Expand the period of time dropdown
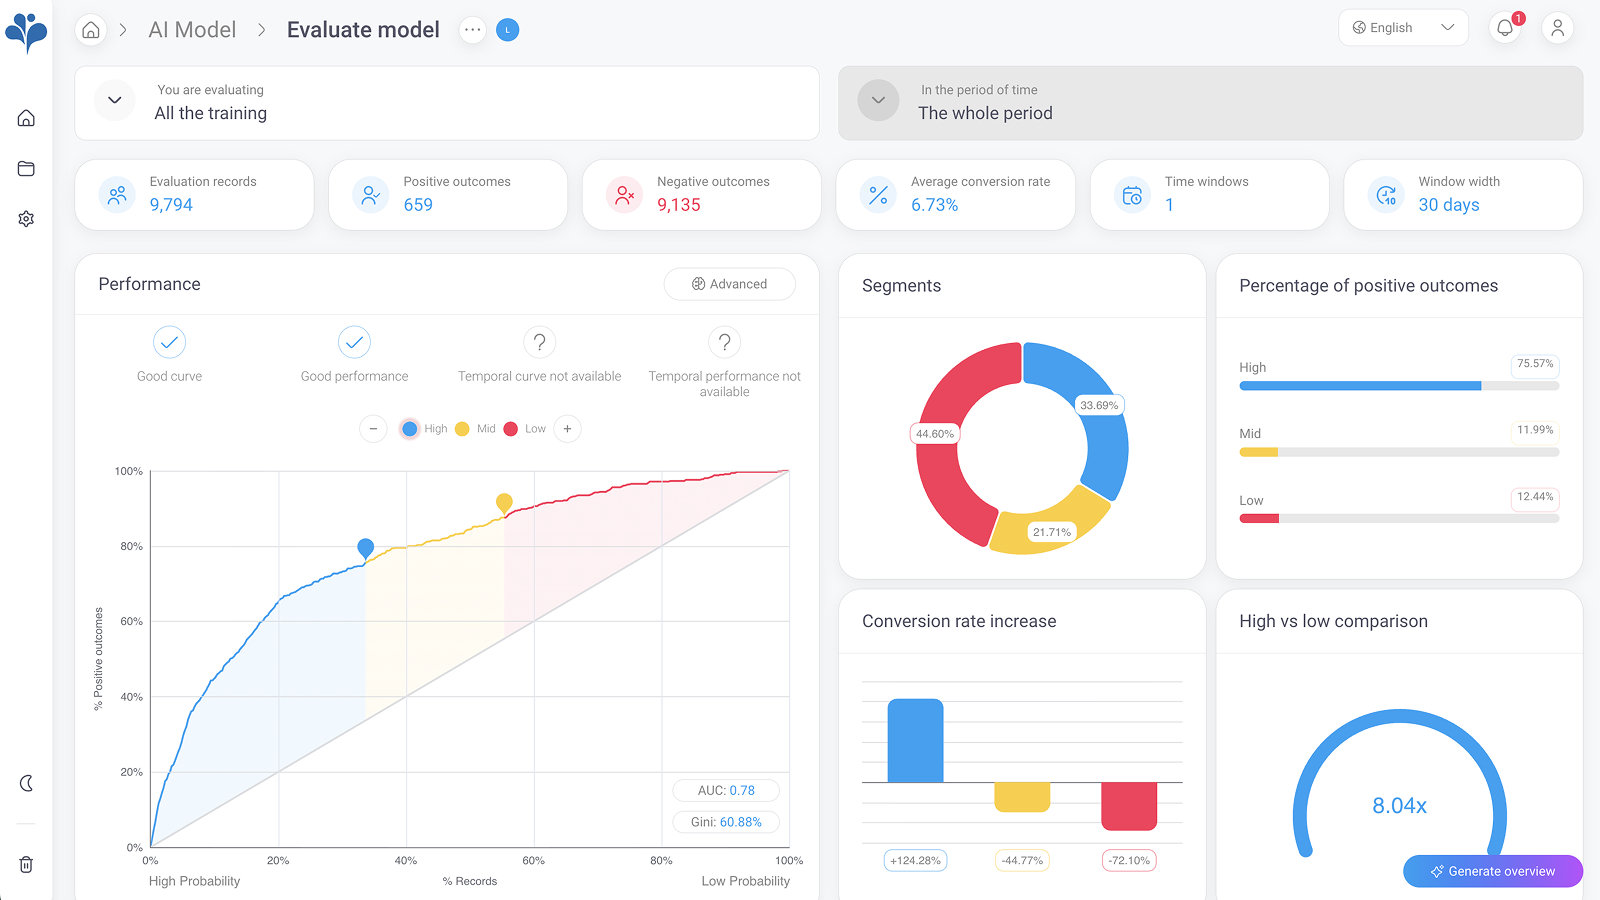The width and height of the screenshot is (1600, 900). [x=878, y=100]
